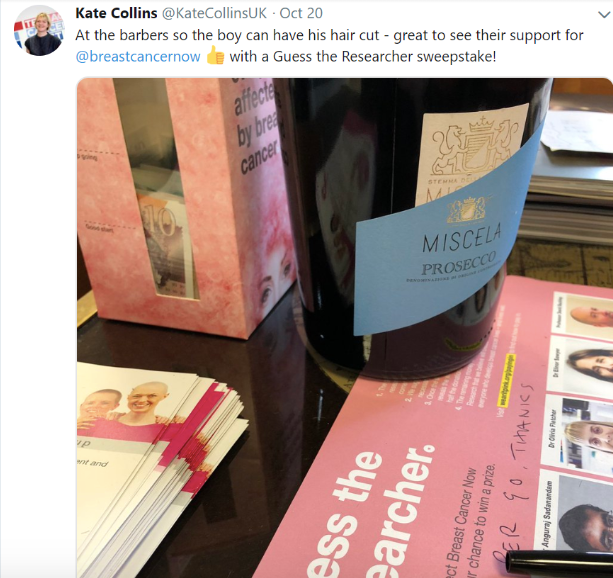Follow the @breastcancernow mention link
The width and height of the screenshot is (613, 578).
point(138,56)
